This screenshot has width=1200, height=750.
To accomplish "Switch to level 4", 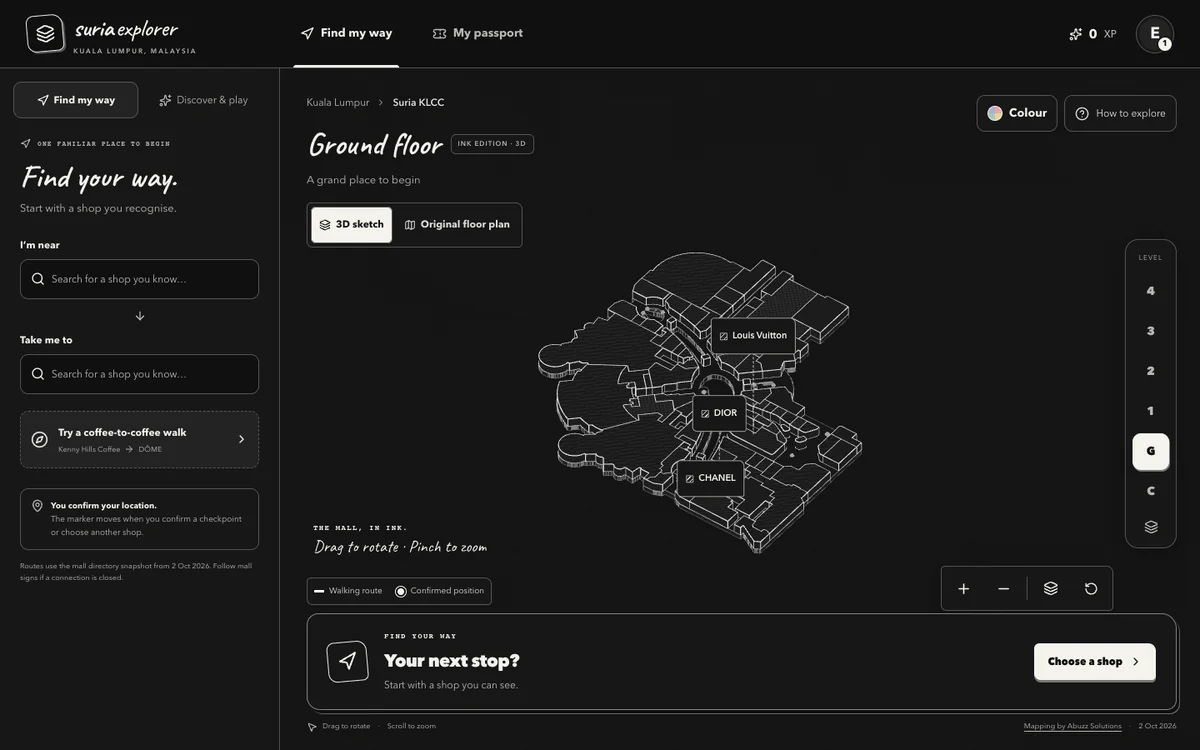I will coord(1151,291).
